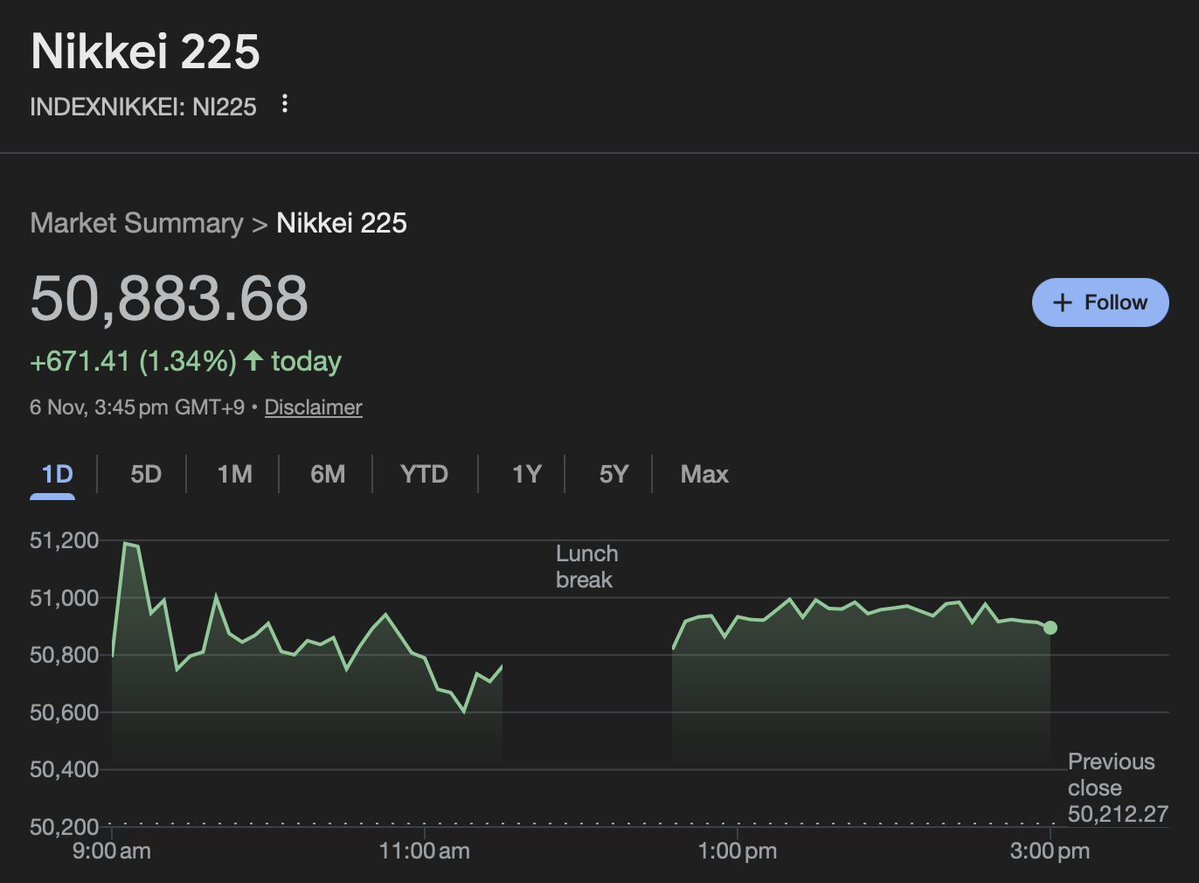Click the plus icon on Follow

point(1063,302)
